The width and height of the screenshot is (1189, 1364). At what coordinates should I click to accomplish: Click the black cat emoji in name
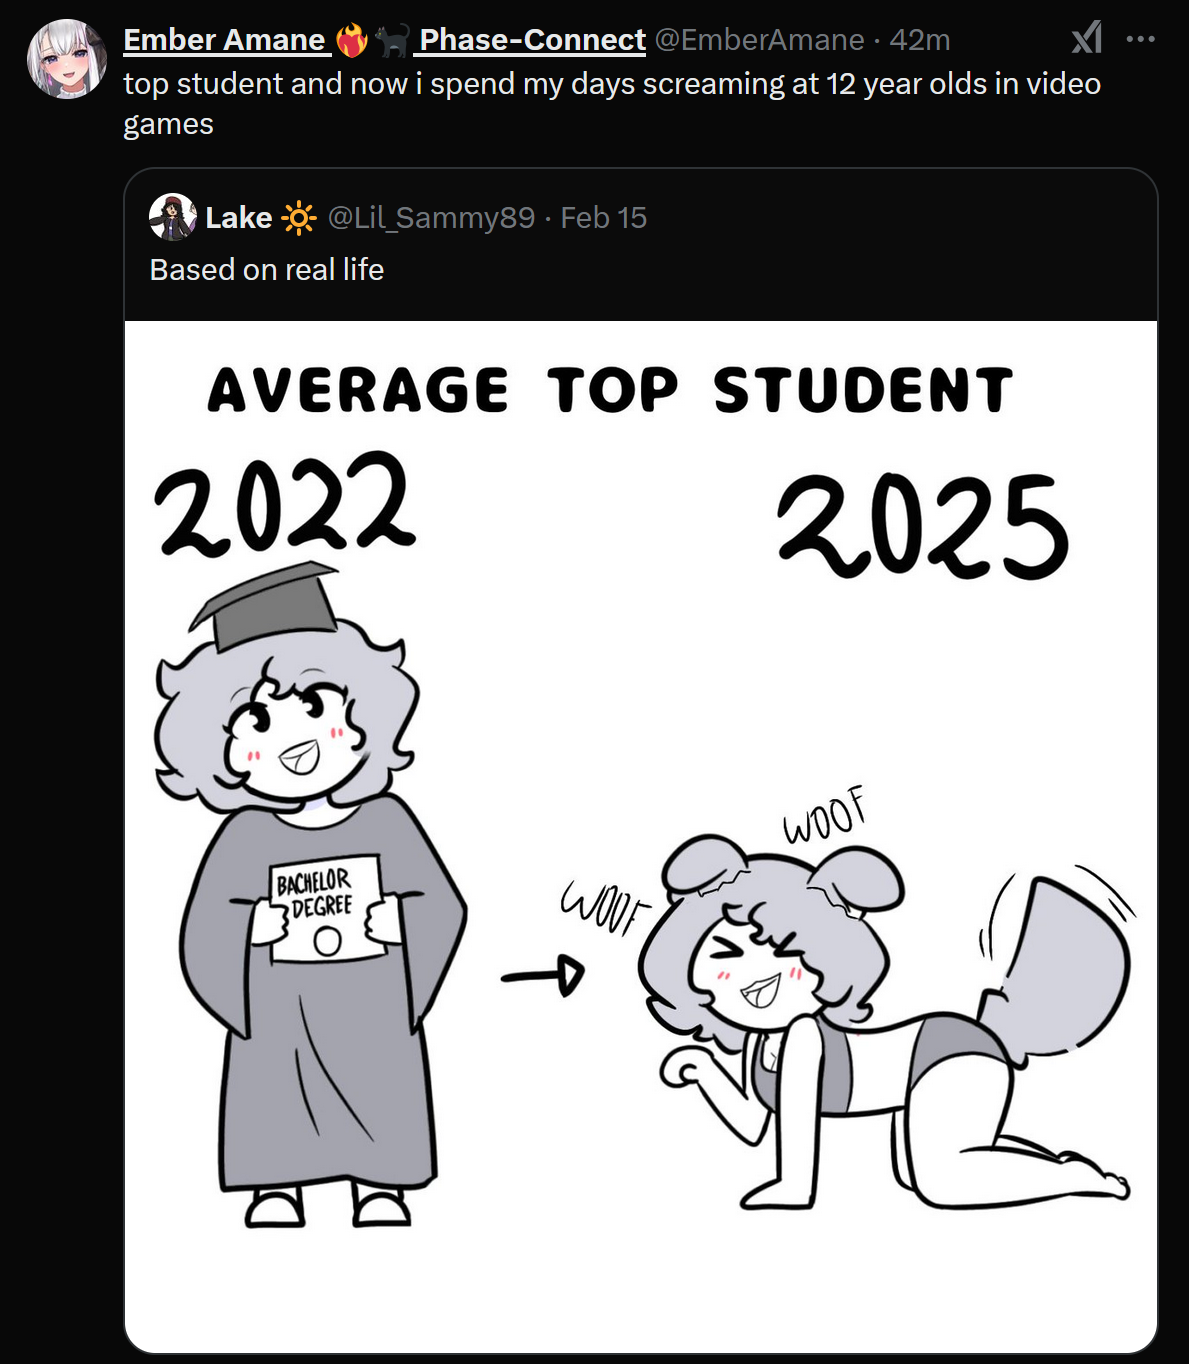392,40
